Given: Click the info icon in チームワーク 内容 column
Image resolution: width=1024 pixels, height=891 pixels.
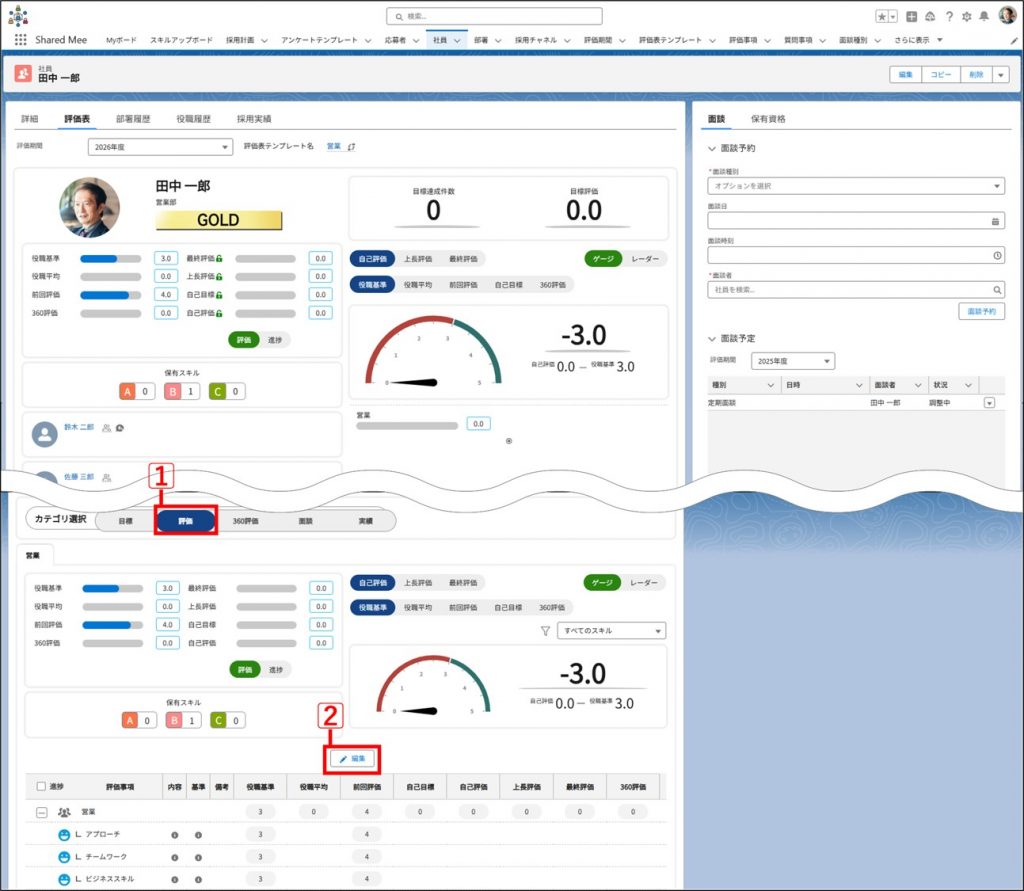Looking at the screenshot, I should (174, 857).
